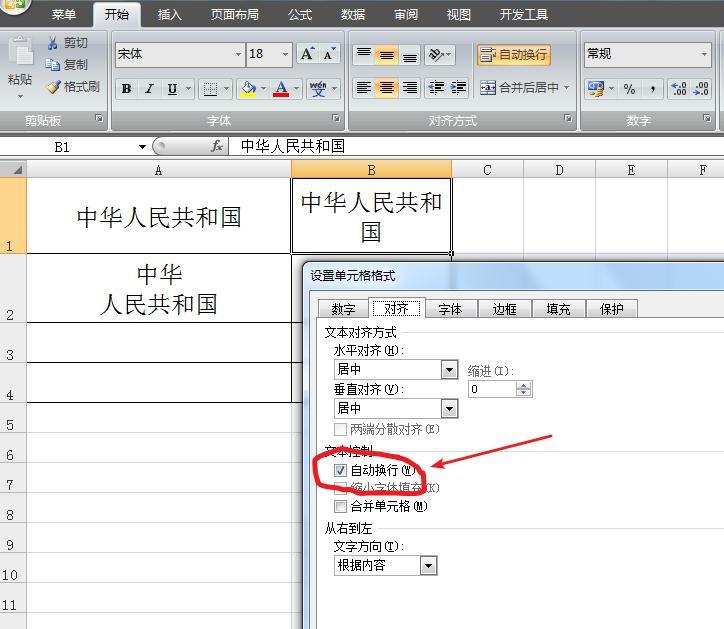724x629 pixels.
Task: Apply cell borders icon
Action: tap(211, 89)
